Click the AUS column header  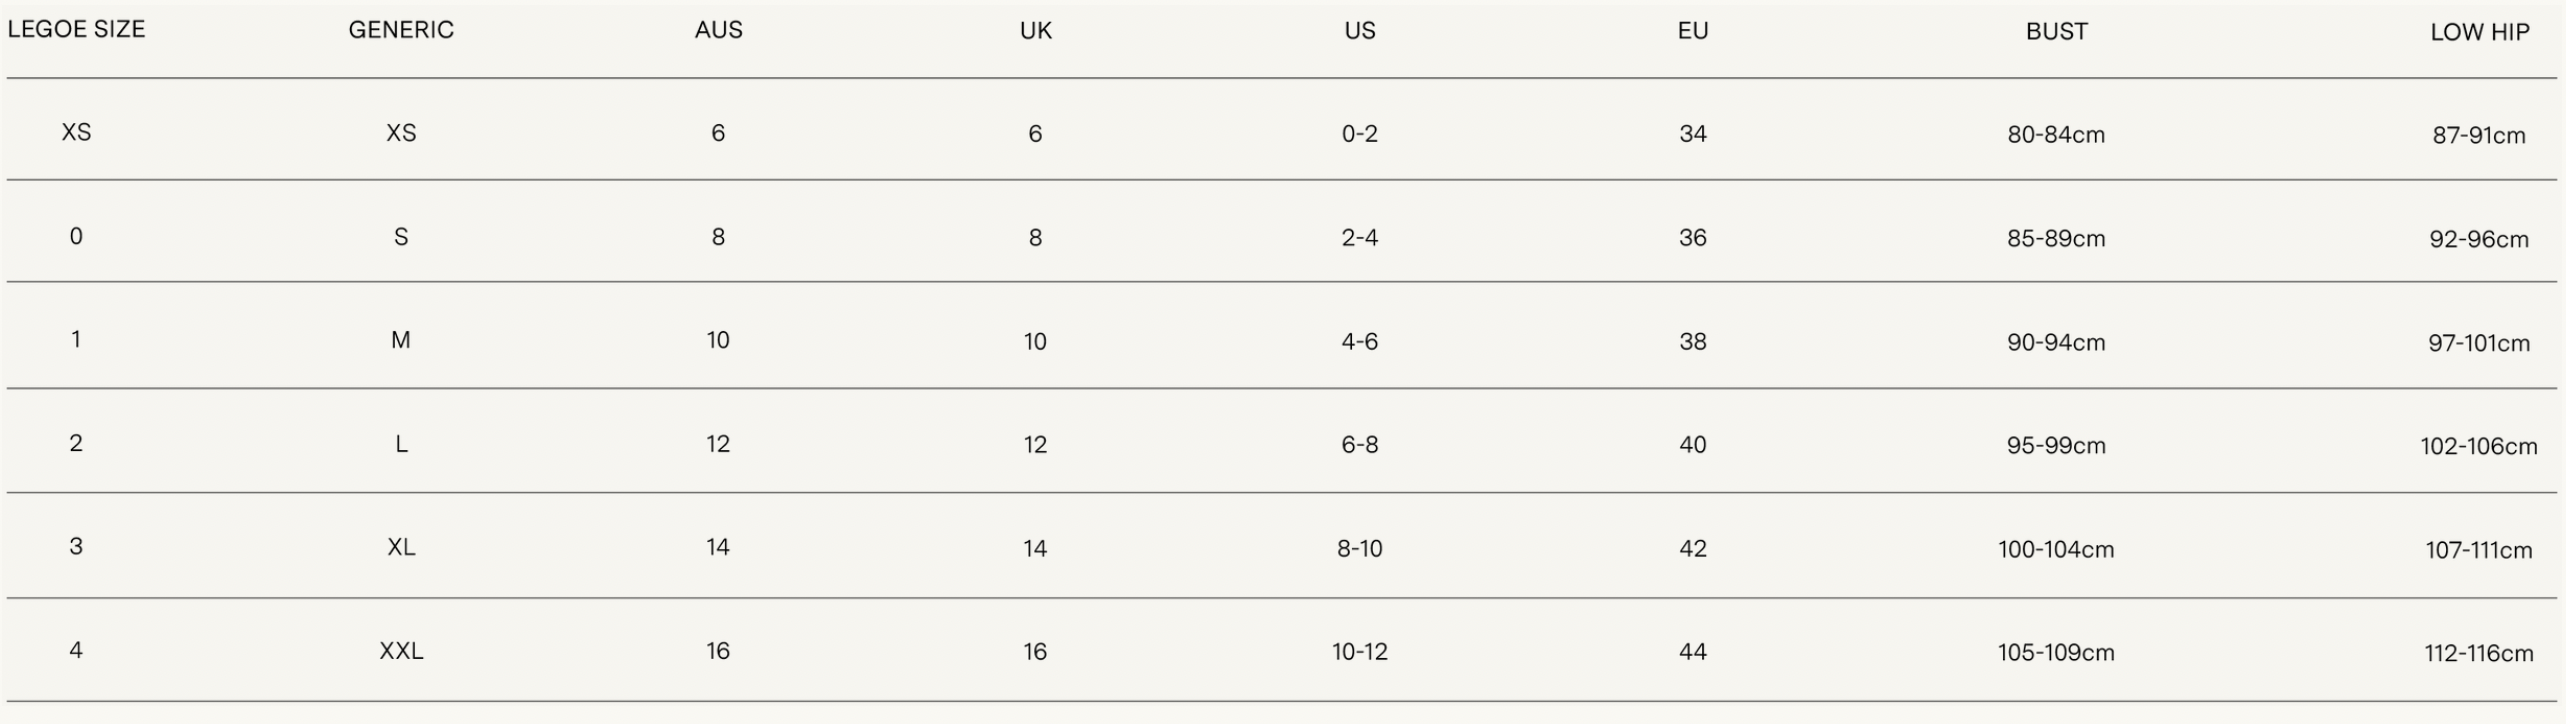[x=718, y=30]
